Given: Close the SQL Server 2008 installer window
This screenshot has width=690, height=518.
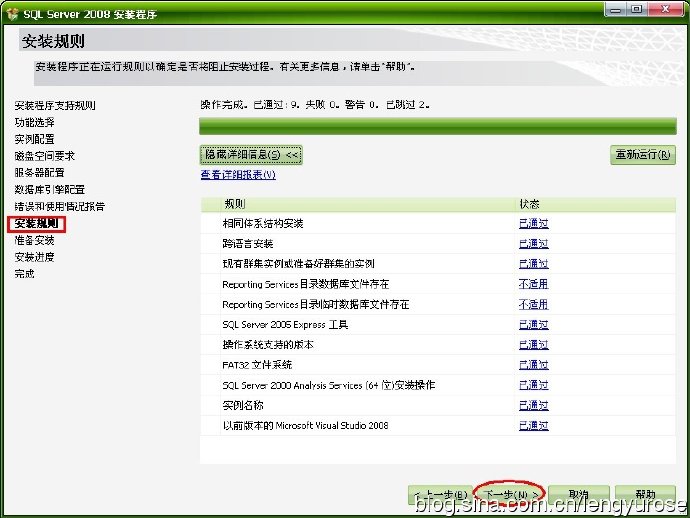Looking at the screenshot, I should [665, 9].
